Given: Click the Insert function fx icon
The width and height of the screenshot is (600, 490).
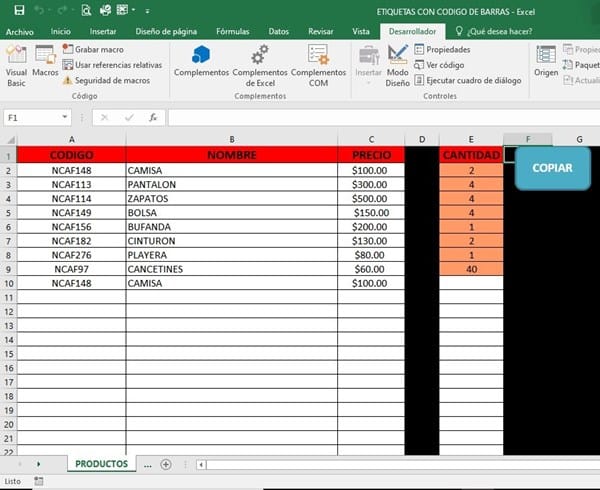Looking at the screenshot, I should pos(153,117).
